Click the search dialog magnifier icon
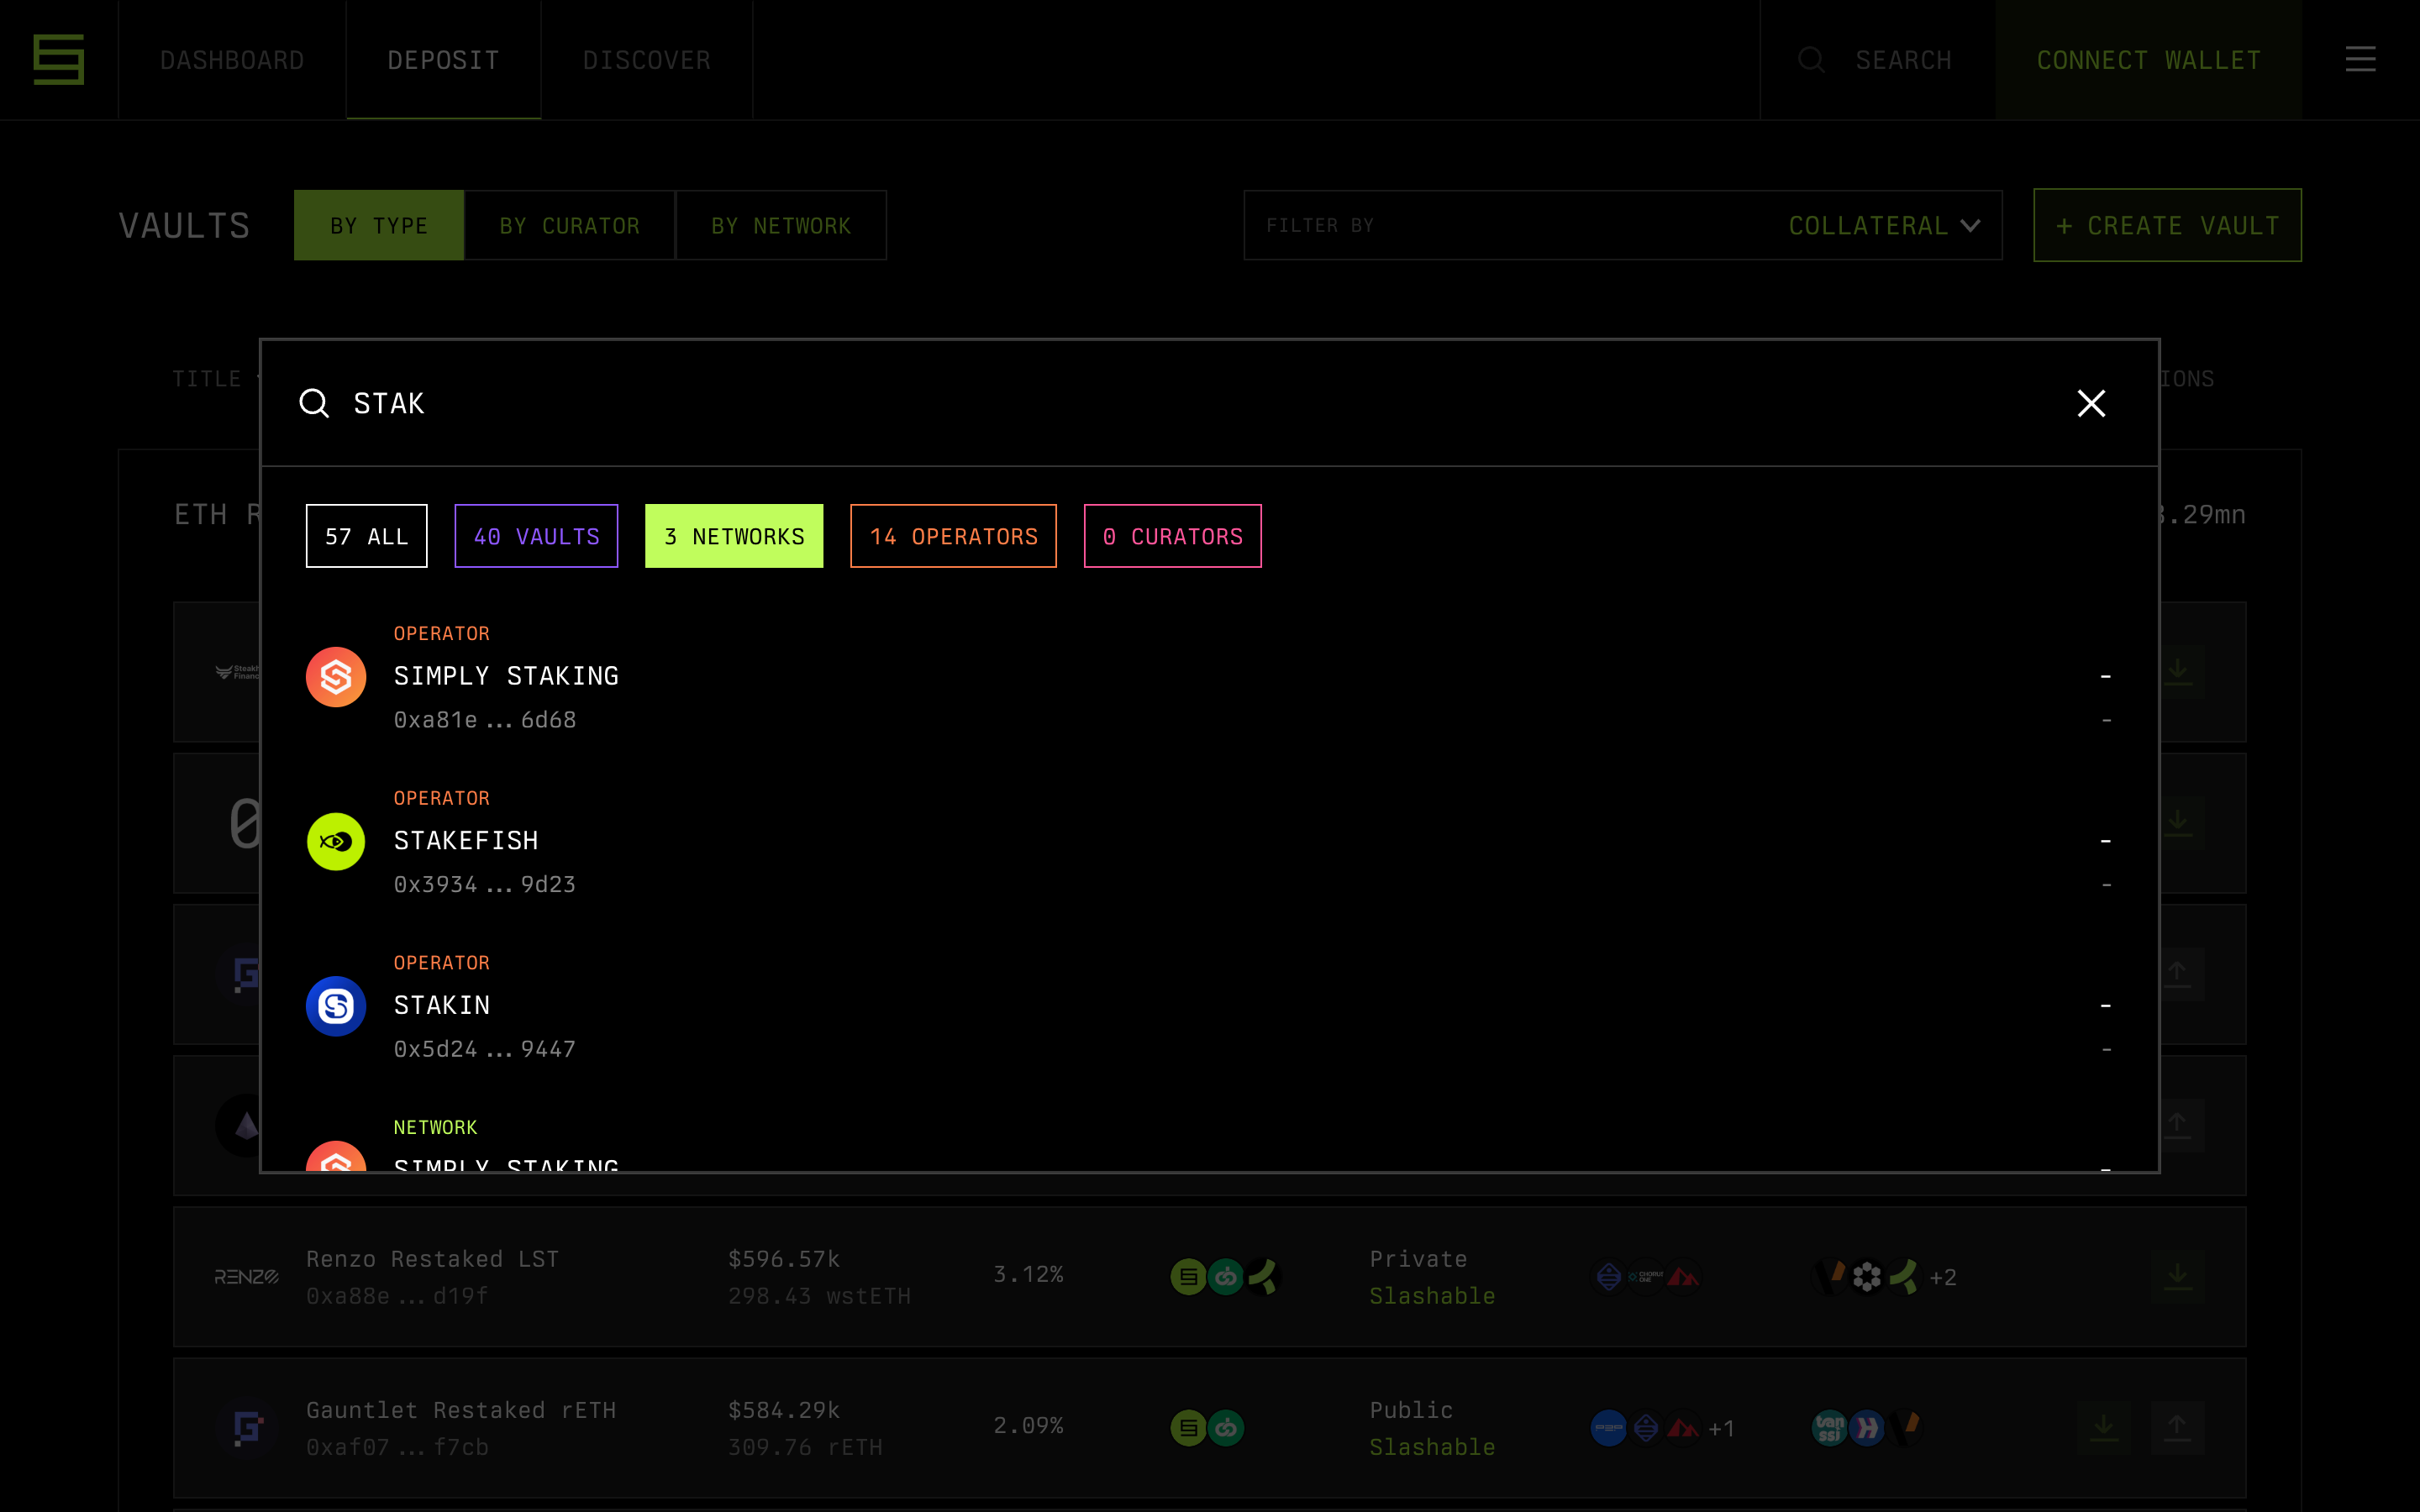2420x1512 pixels. (x=314, y=403)
